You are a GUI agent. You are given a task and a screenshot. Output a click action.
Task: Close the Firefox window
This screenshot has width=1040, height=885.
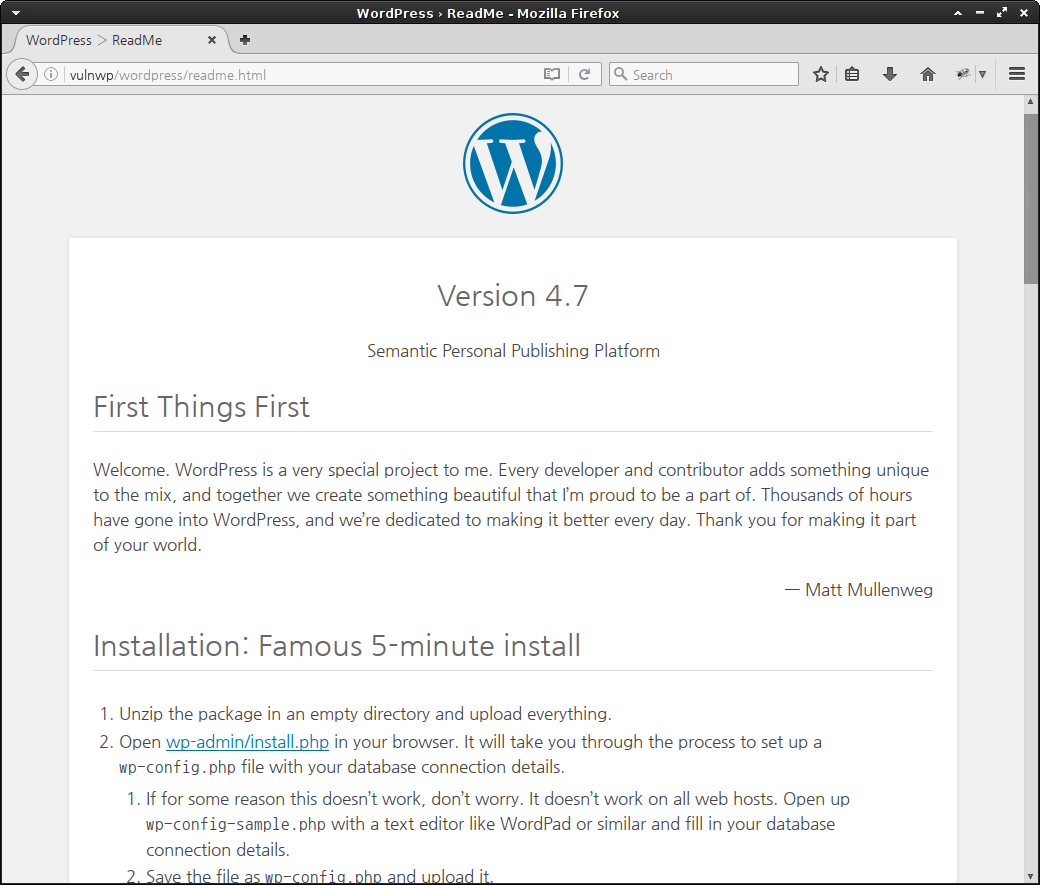1024,13
